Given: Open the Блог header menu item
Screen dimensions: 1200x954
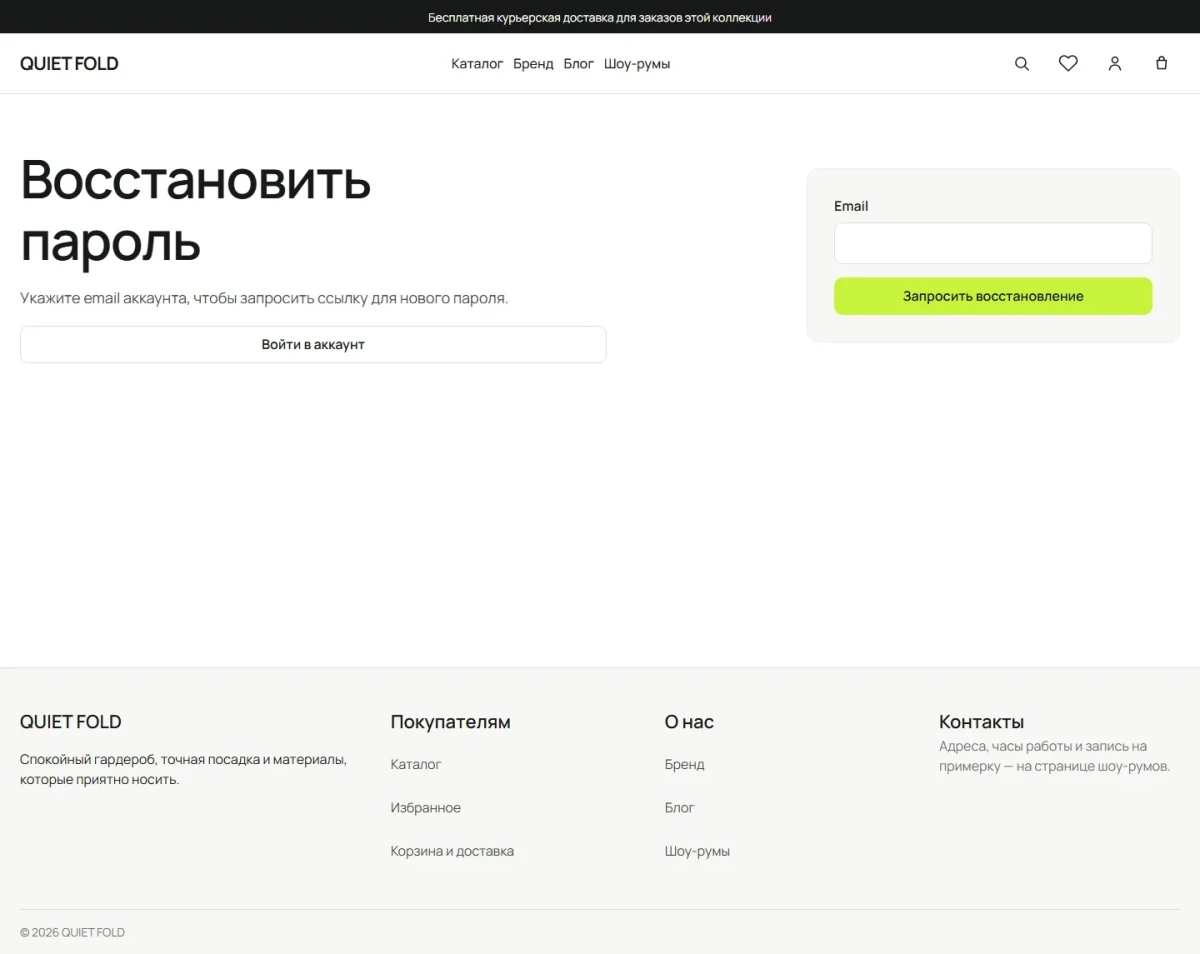Looking at the screenshot, I should click(x=579, y=63).
